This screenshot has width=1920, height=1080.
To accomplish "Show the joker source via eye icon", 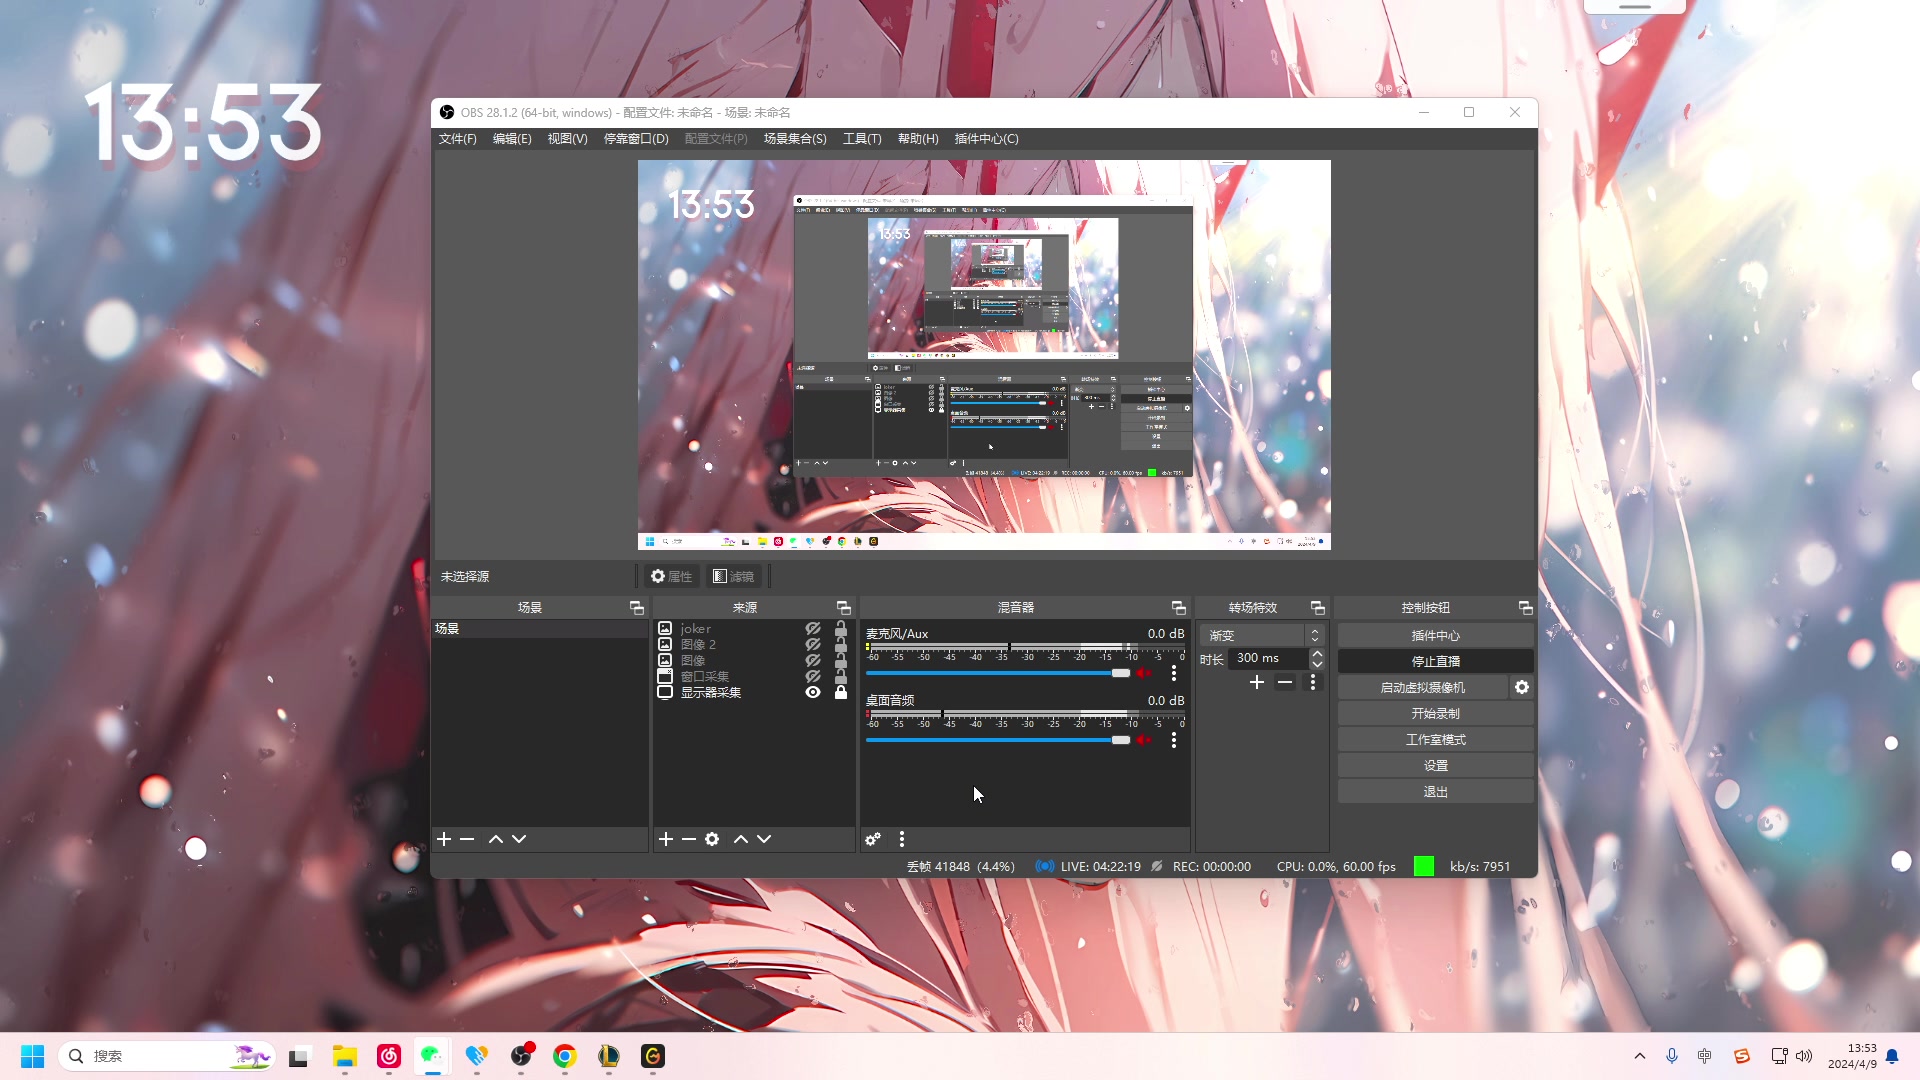I will 813,629.
